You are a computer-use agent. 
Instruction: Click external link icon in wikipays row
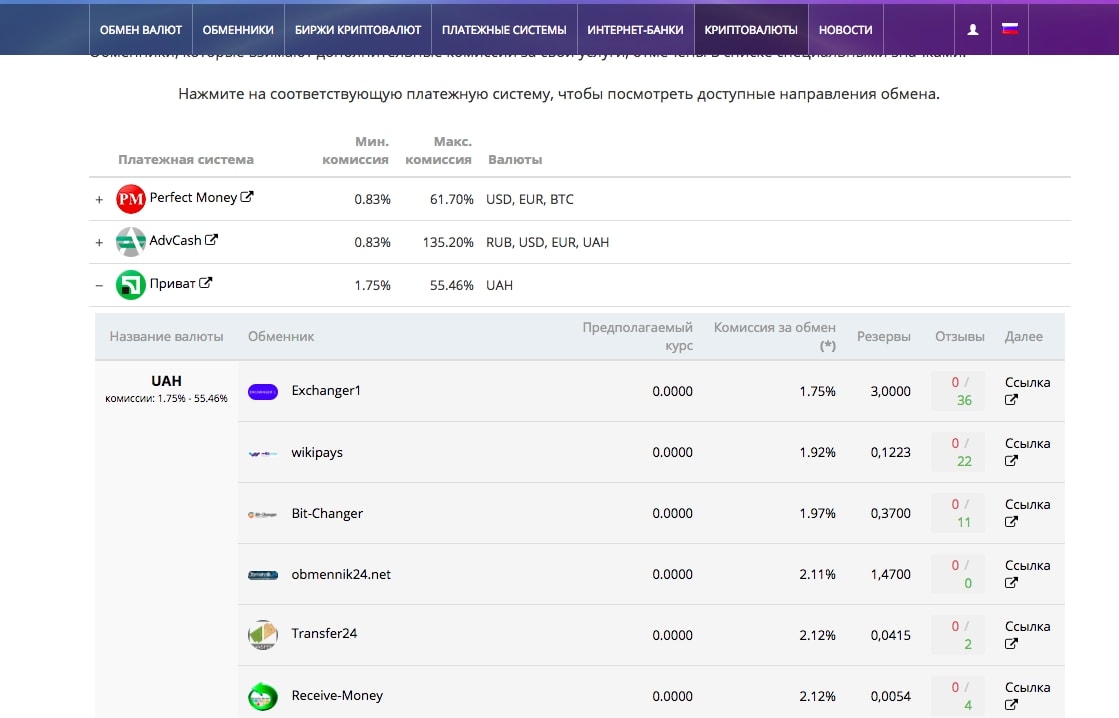pos(1011,460)
